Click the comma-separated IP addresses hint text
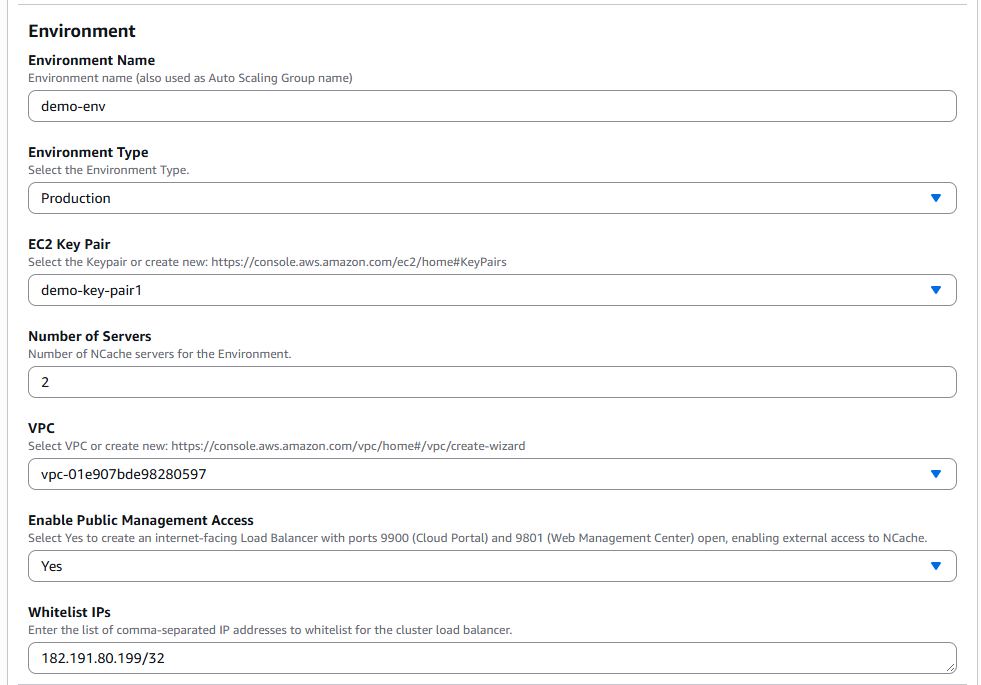981x685 pixels. click(270, 630)
